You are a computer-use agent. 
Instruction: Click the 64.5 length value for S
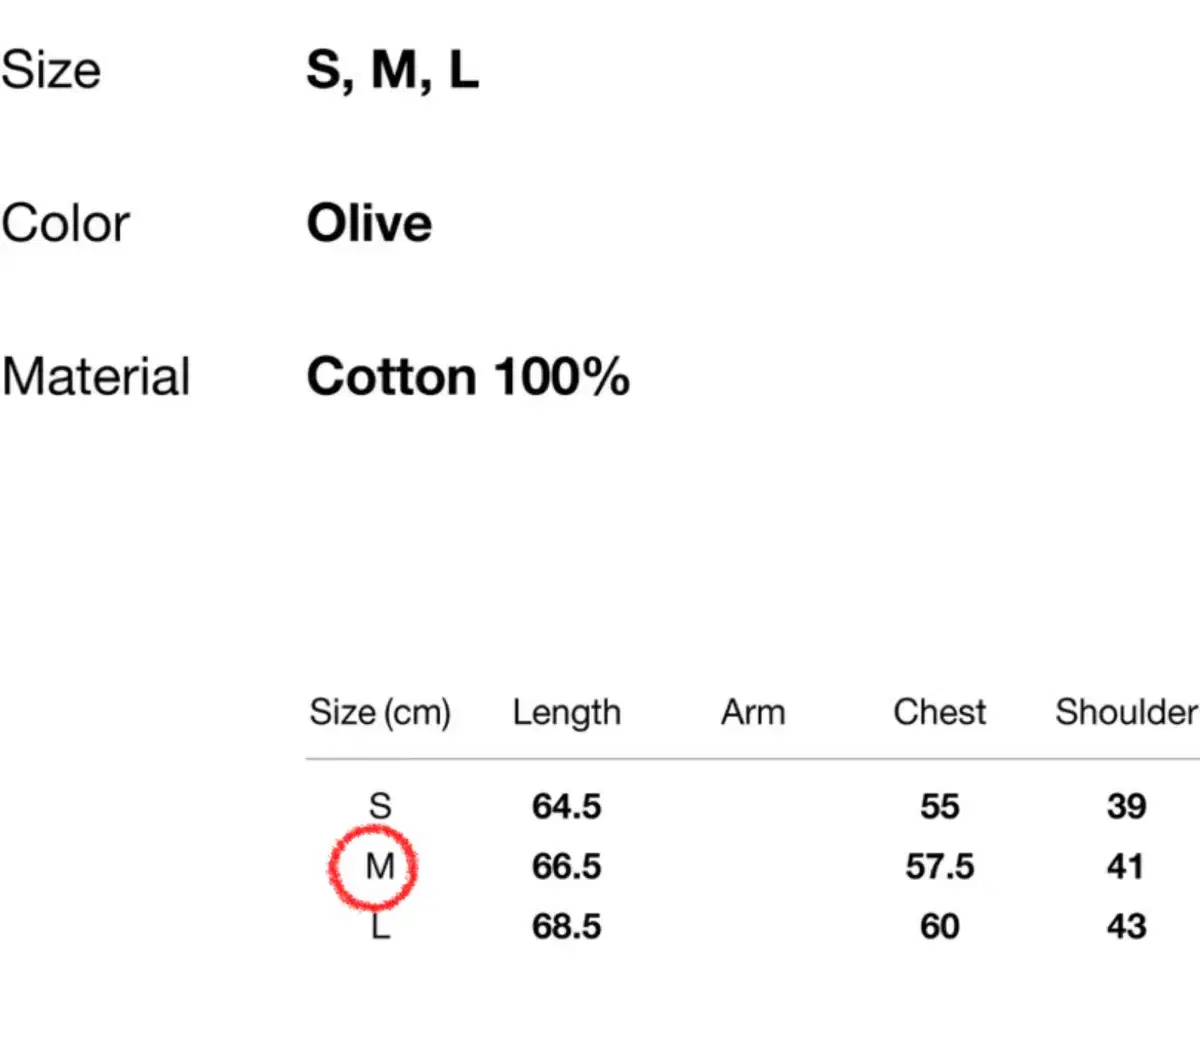(x=566, y=806)
